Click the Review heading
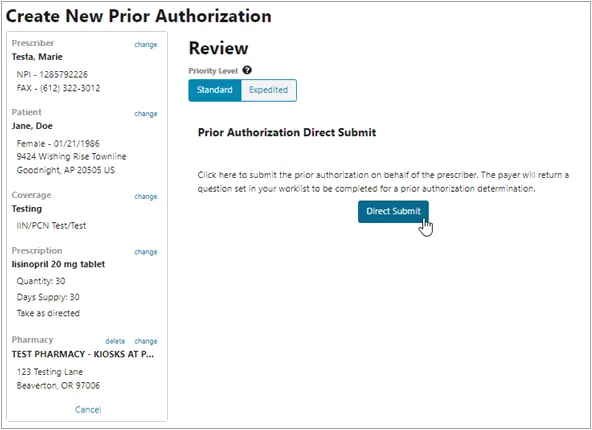The image size is (592, 430). (x=218, y=48)
